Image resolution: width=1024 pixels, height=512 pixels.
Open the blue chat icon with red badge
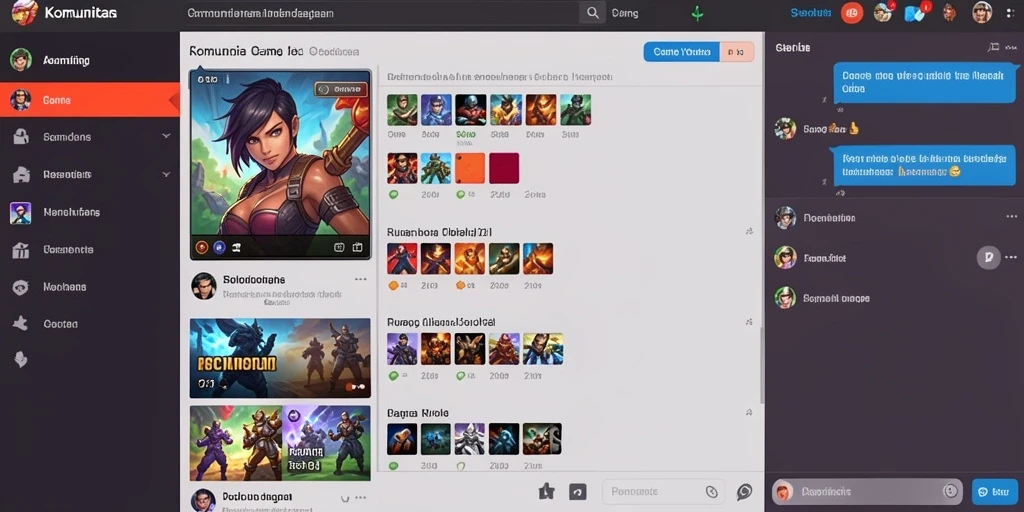coord(916,12)
